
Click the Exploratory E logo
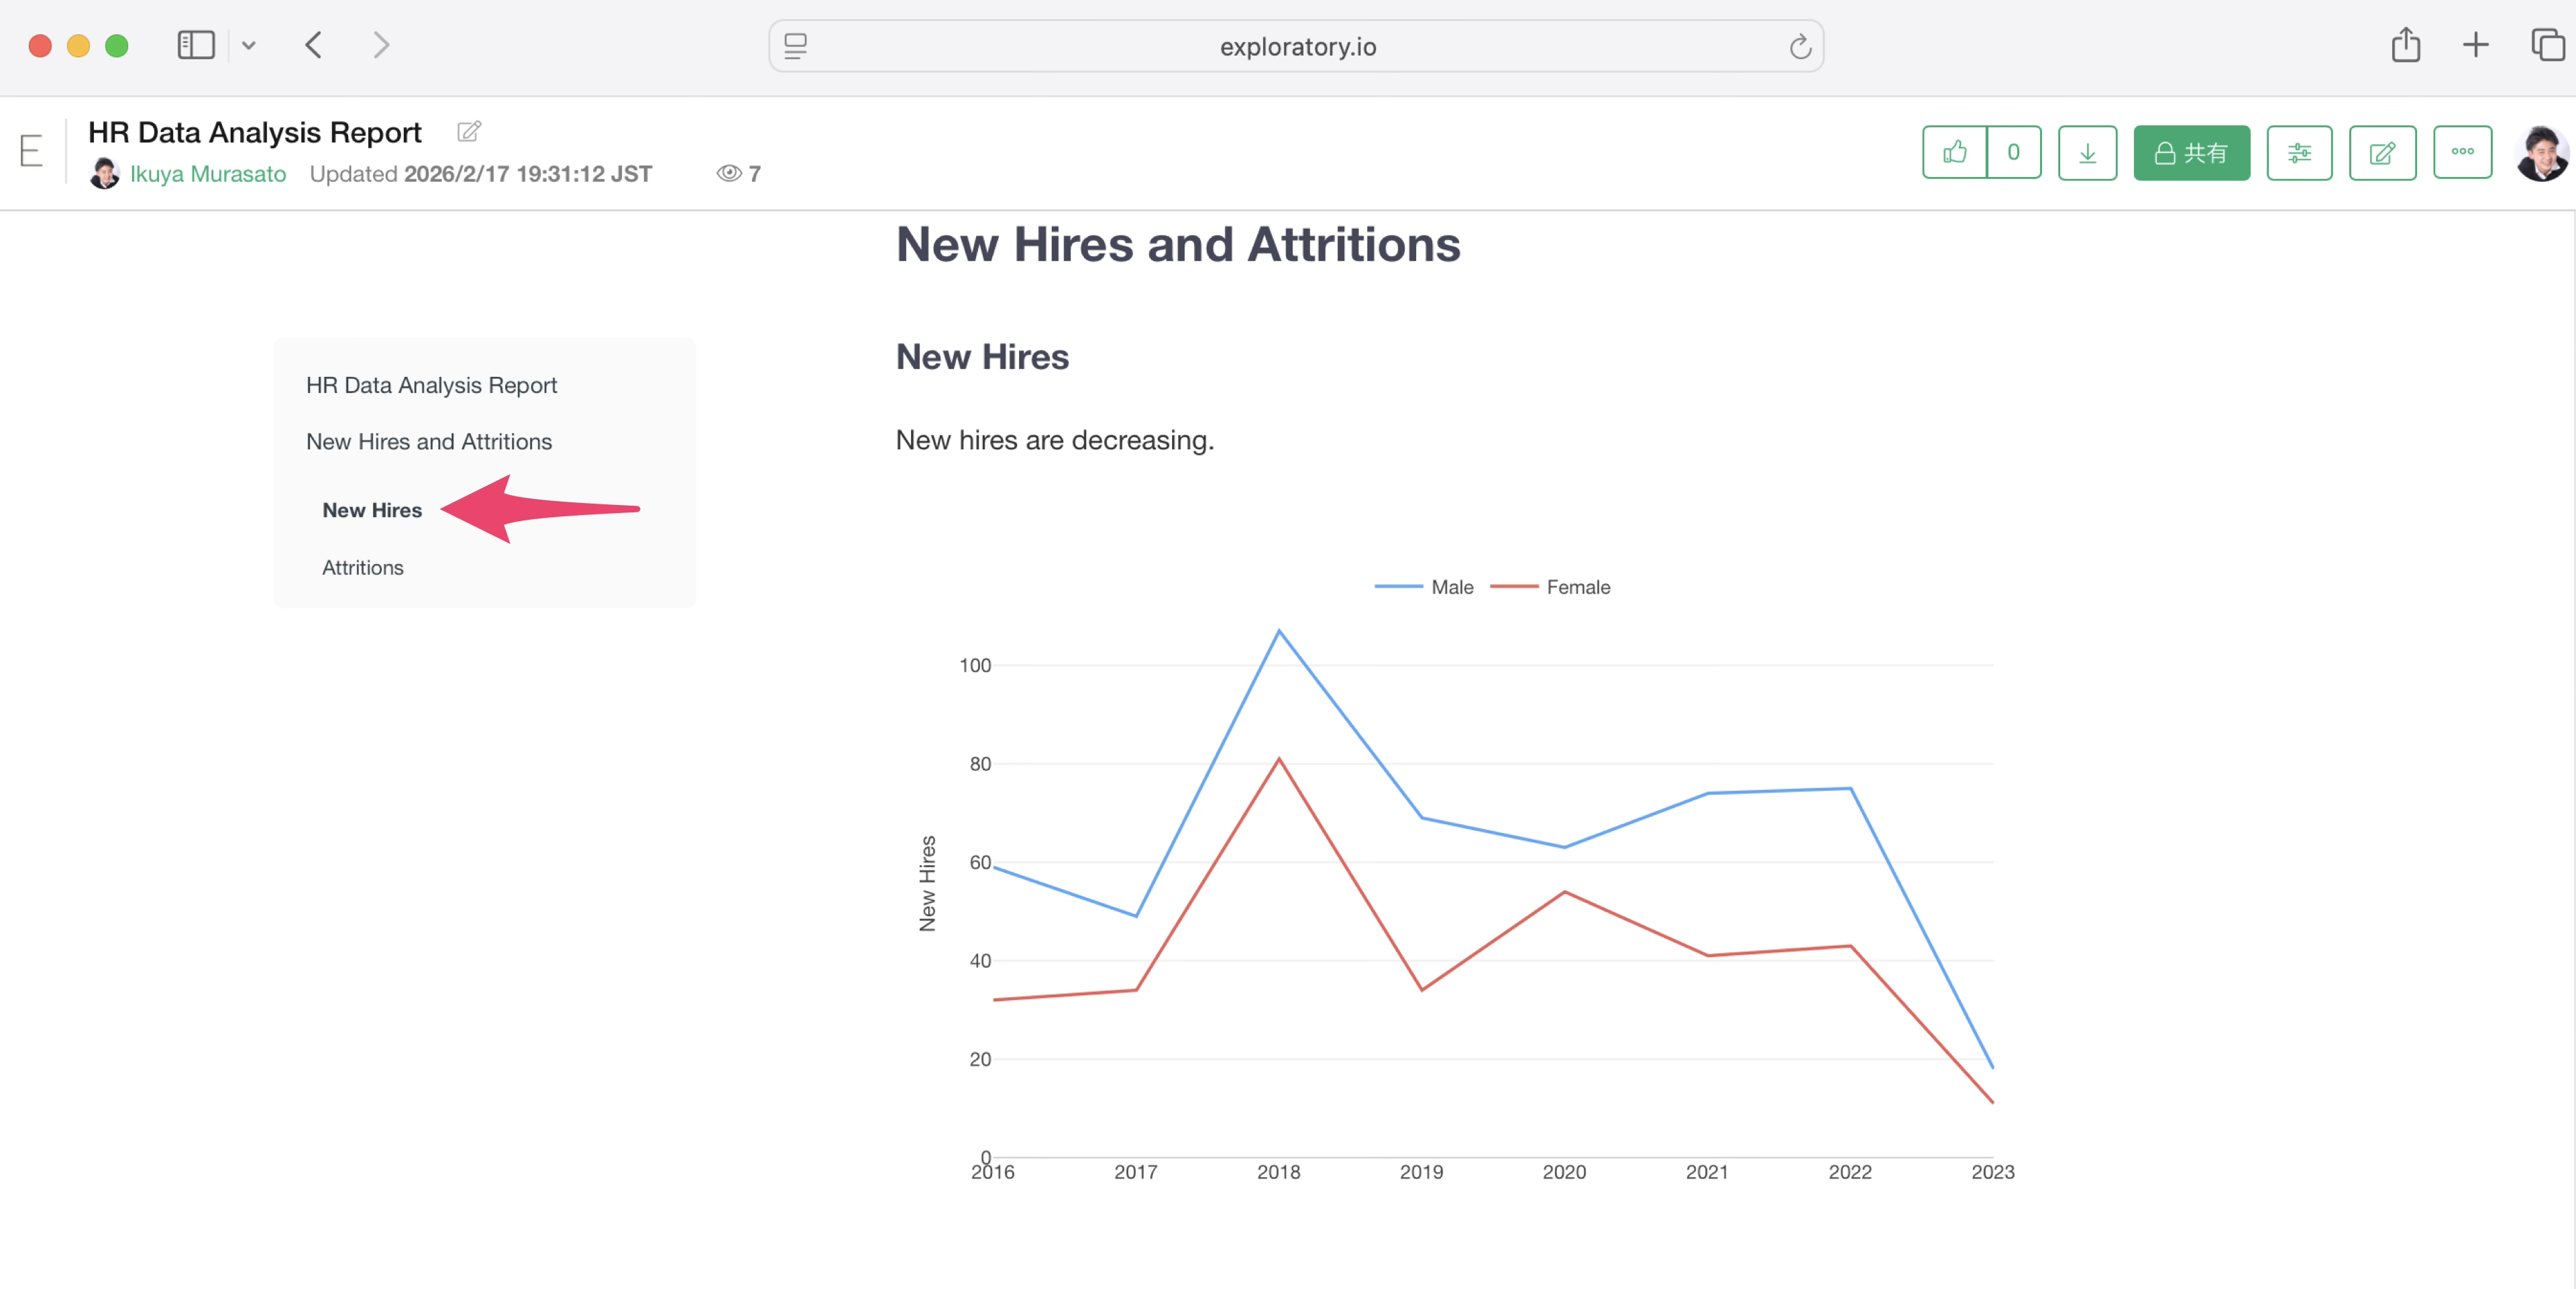(31, 152)
